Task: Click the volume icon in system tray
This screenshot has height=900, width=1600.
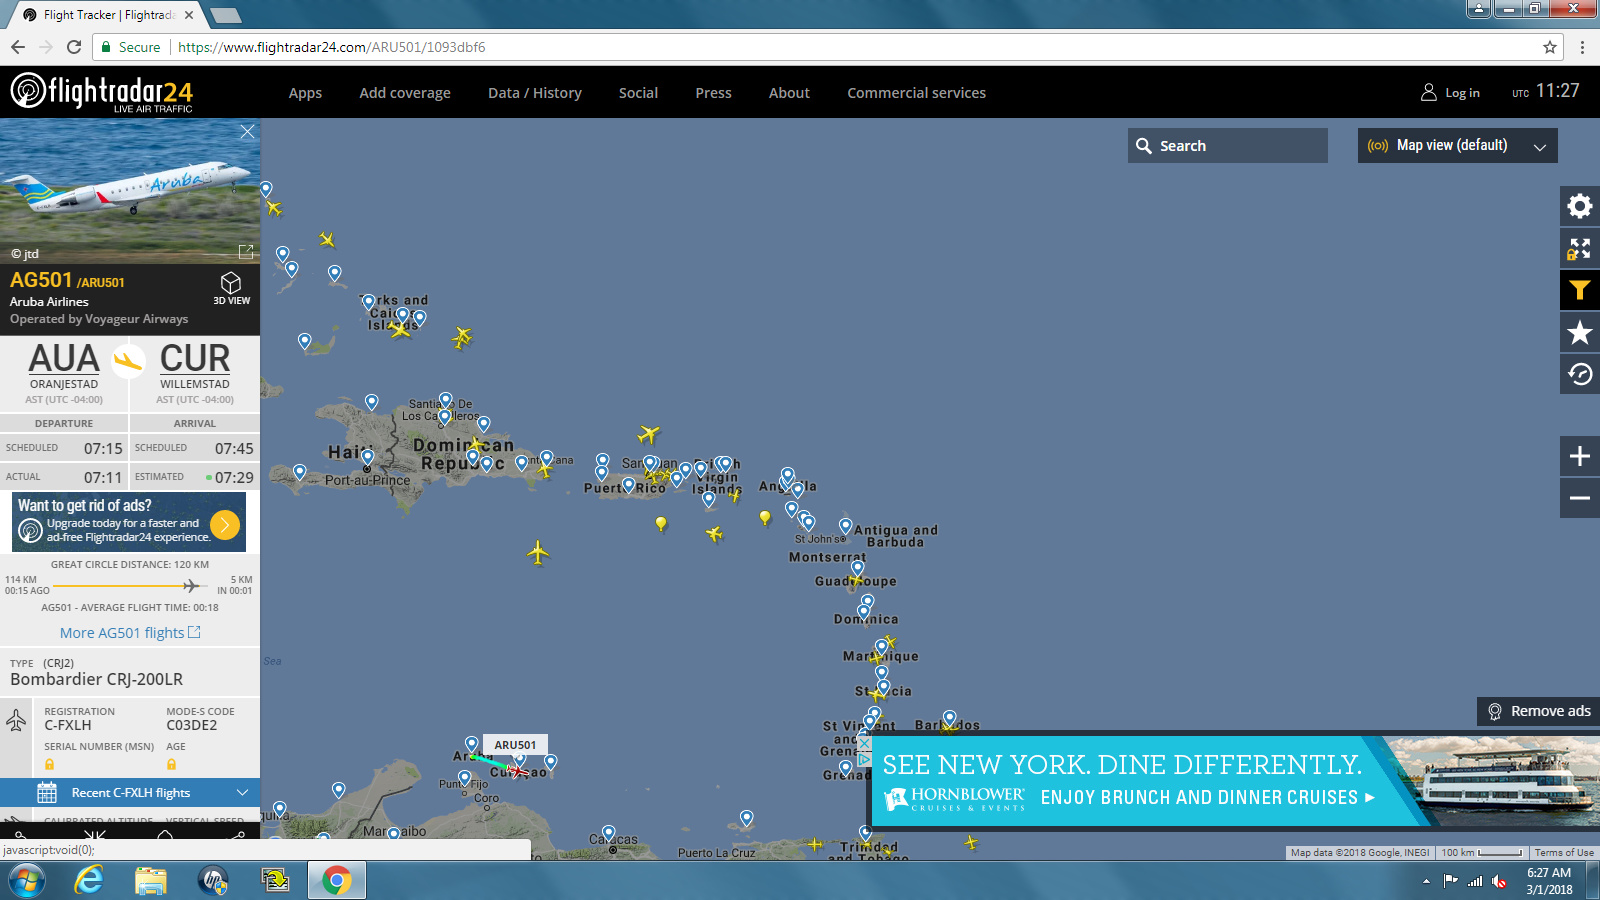Action: click(x=1499, y=881)
